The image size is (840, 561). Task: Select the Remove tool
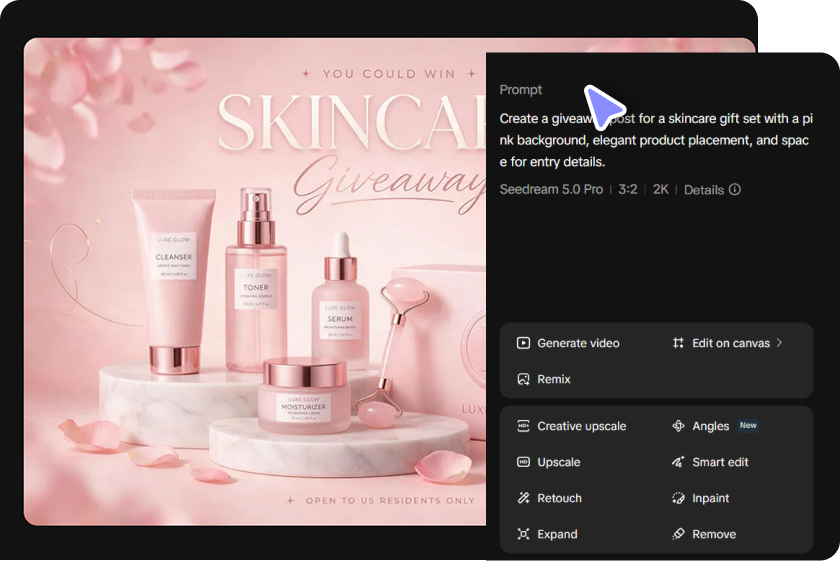pyautogui.click(x=714, y=534)
